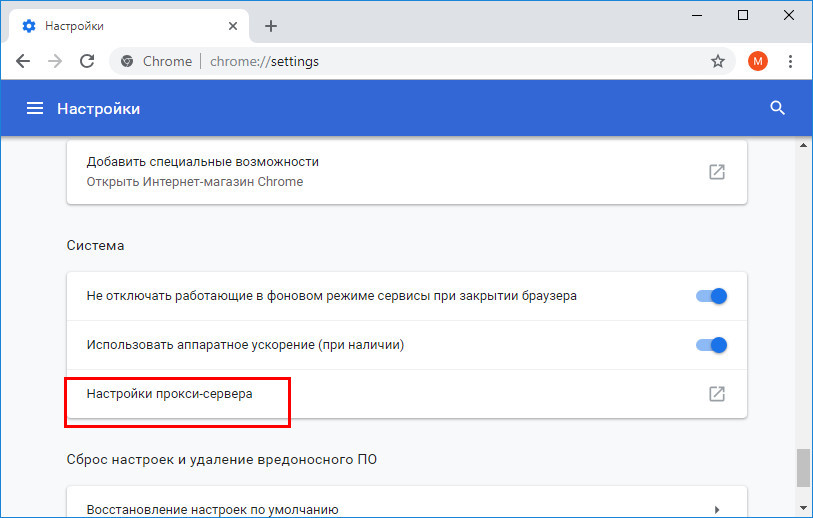Click the vertical scrollbar thumb

pyautogui.click(x=803, y=468)
